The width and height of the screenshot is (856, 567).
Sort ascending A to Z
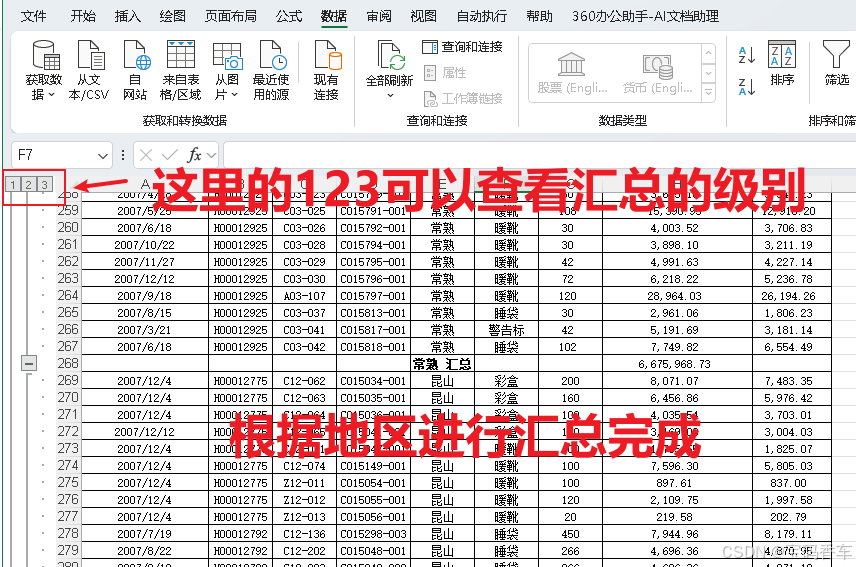click(746, 55)
